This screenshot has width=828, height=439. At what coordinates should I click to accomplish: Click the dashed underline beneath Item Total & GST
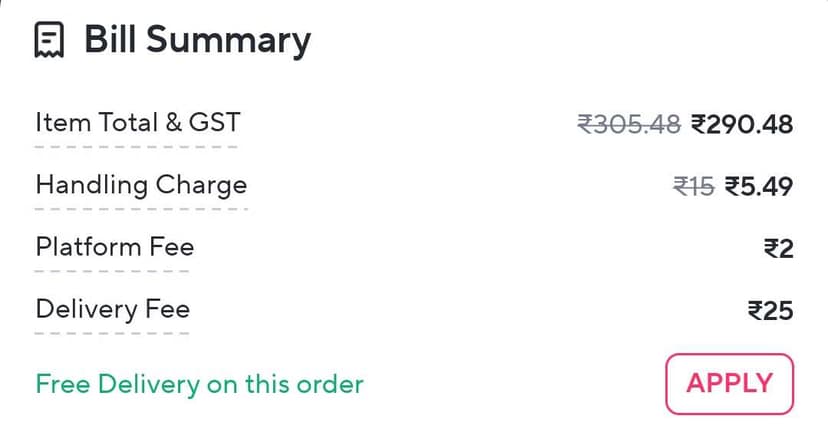(x=136, y=147)
